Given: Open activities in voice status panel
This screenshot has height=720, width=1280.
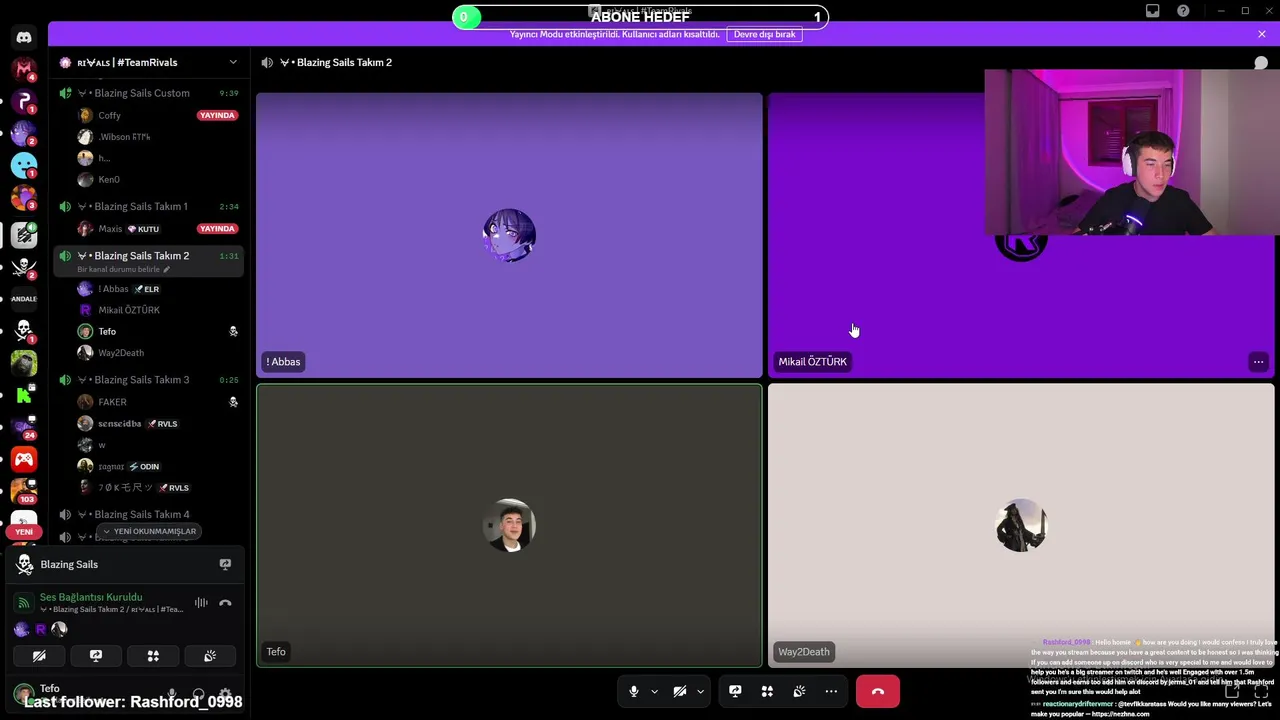Looking at the screenshot, I should click(x=153, y=656).
